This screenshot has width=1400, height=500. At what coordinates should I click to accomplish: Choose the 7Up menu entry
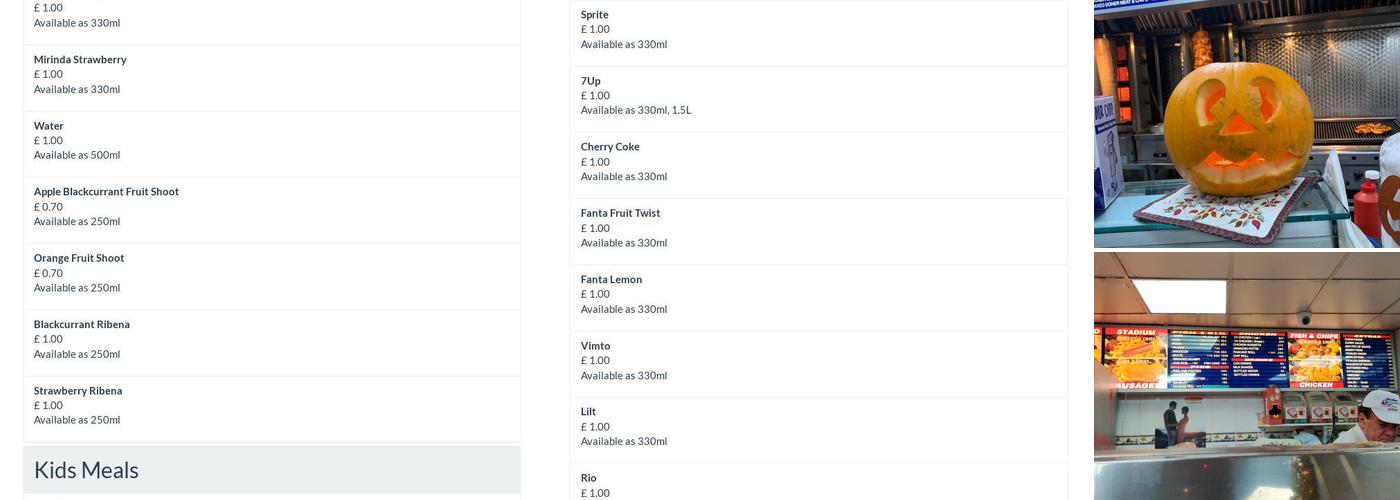click(x=591, y=81)
